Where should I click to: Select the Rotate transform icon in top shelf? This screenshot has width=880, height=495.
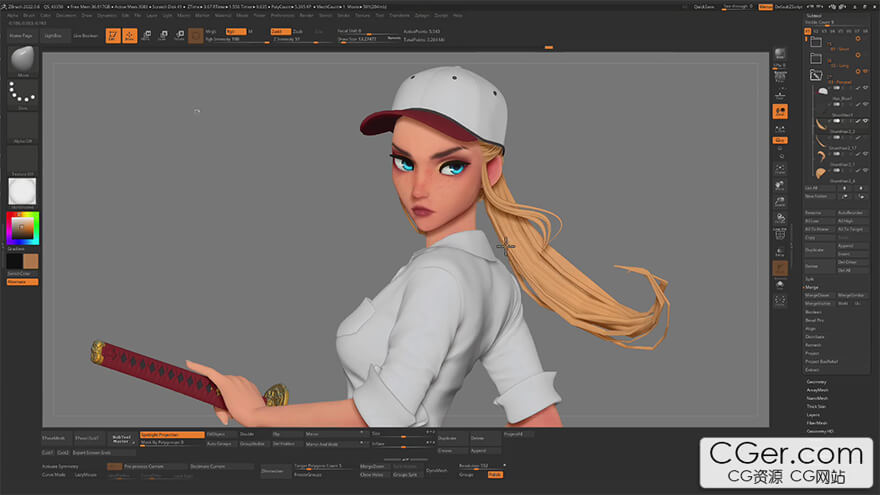[180, 35]
